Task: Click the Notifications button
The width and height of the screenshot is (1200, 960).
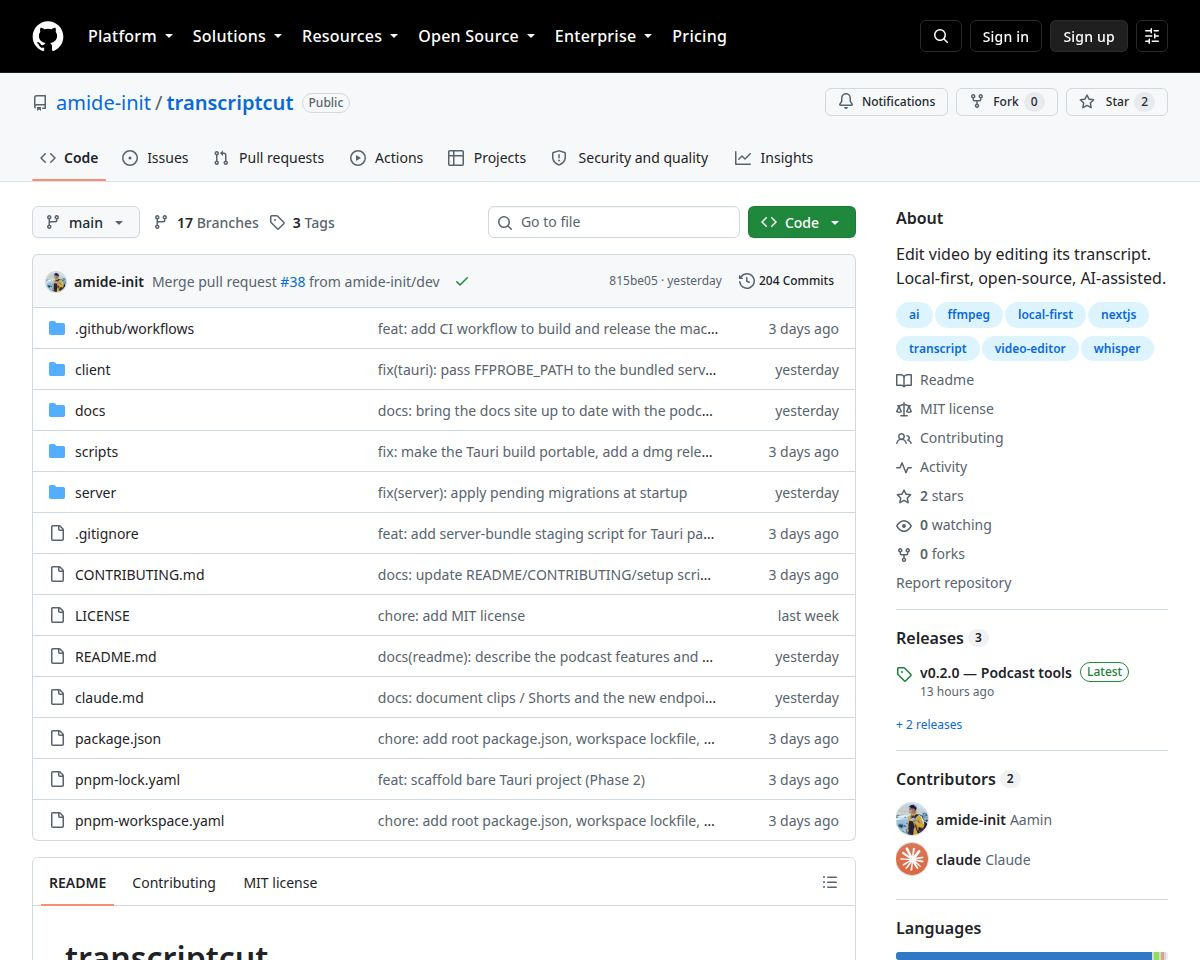Action: coord(886,102)
